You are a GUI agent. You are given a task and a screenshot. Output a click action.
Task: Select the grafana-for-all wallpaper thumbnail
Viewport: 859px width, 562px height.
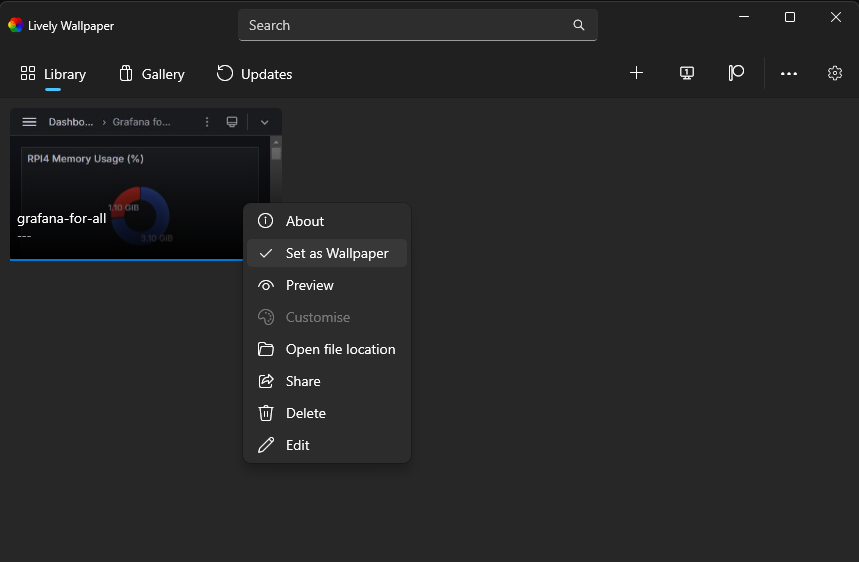126,185
